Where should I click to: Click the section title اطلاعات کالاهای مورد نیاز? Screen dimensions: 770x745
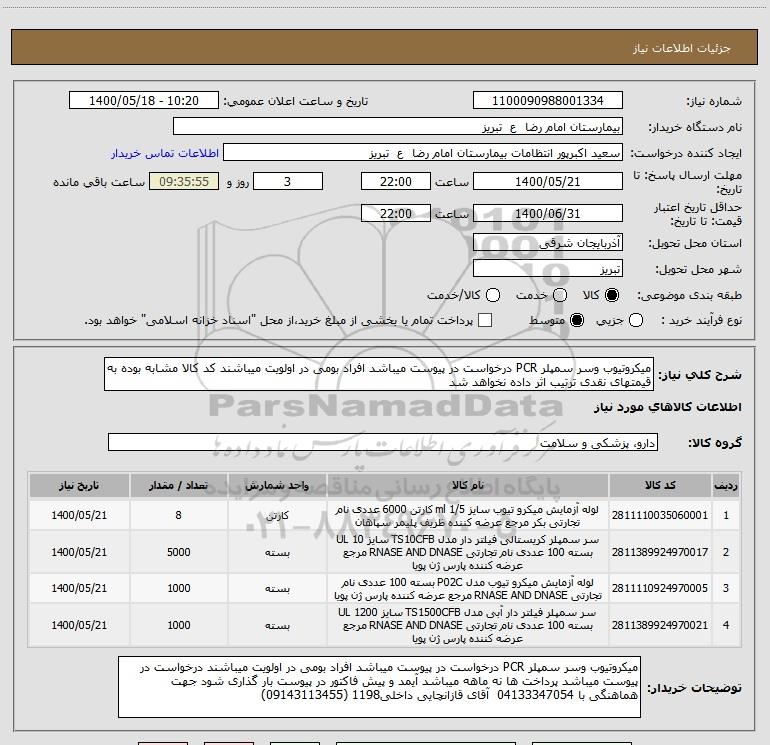[668, 407]
